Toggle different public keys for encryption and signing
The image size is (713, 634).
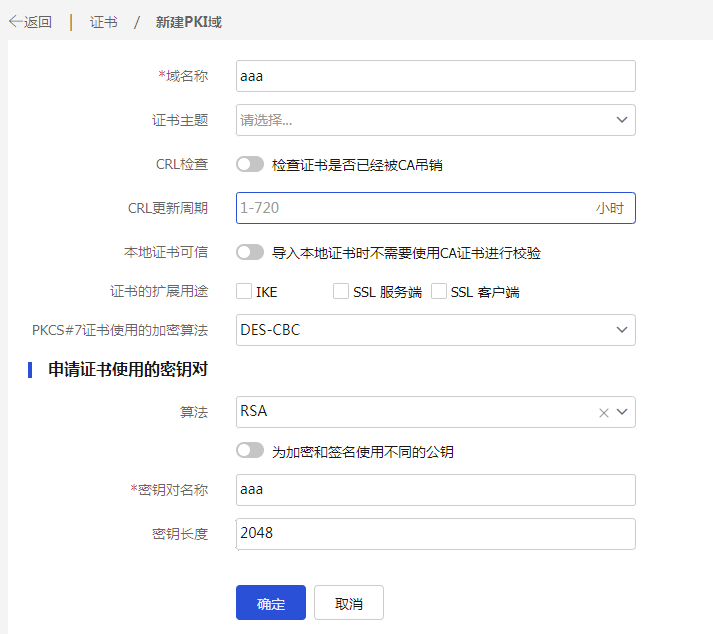[x=250, y=451]
